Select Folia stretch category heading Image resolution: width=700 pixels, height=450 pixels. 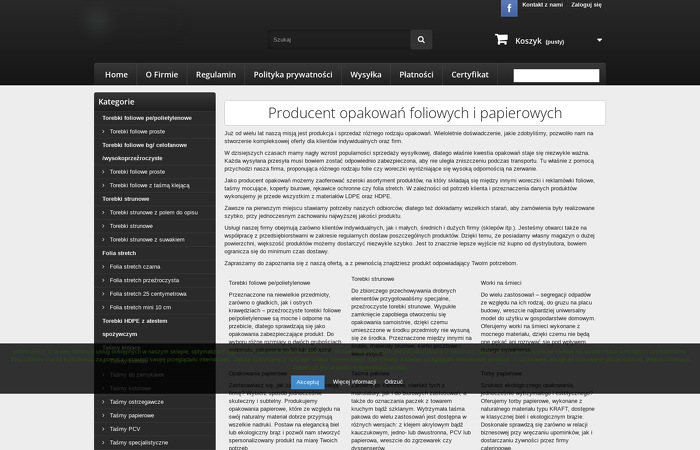119,253
